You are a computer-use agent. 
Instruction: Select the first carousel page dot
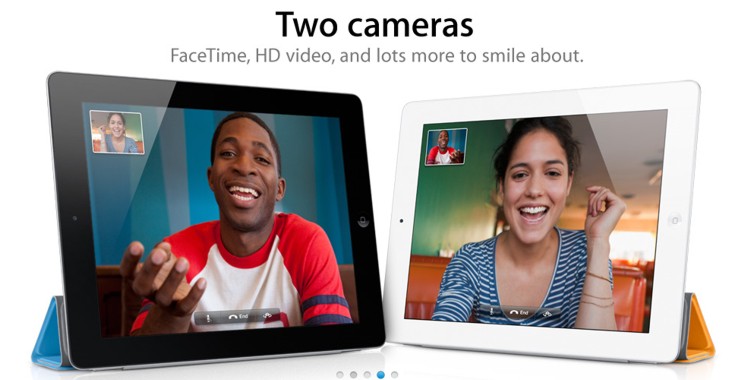tap(340, 374)
